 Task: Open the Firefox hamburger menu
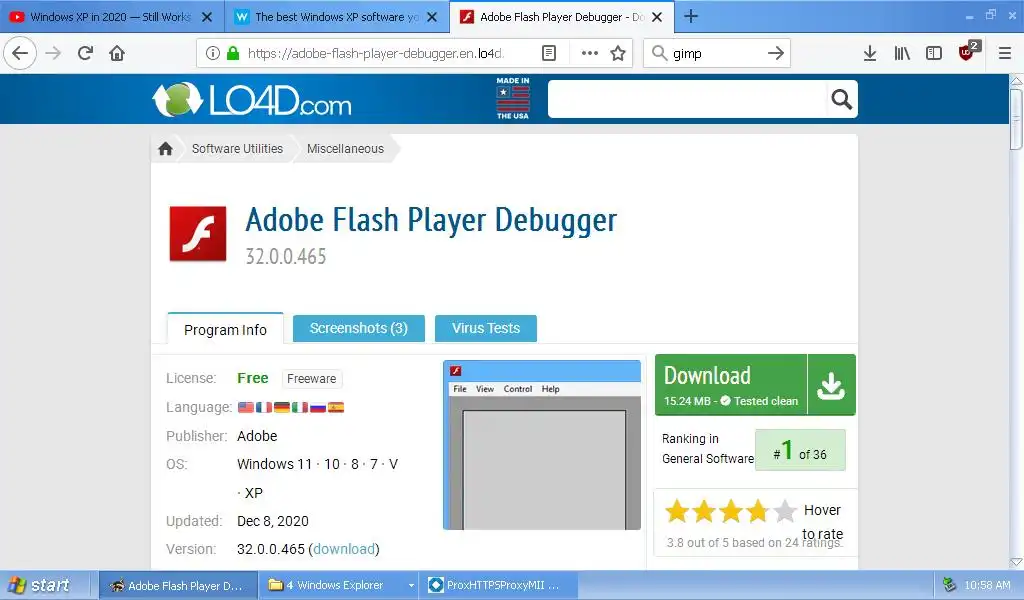(1004, 53)
